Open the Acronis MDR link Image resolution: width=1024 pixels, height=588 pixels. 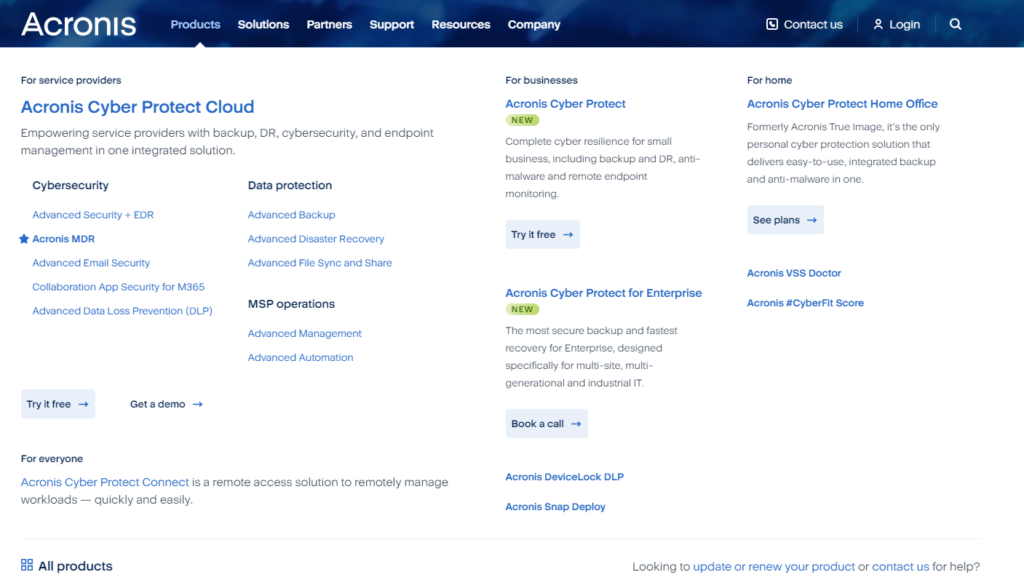click(63, 238)
